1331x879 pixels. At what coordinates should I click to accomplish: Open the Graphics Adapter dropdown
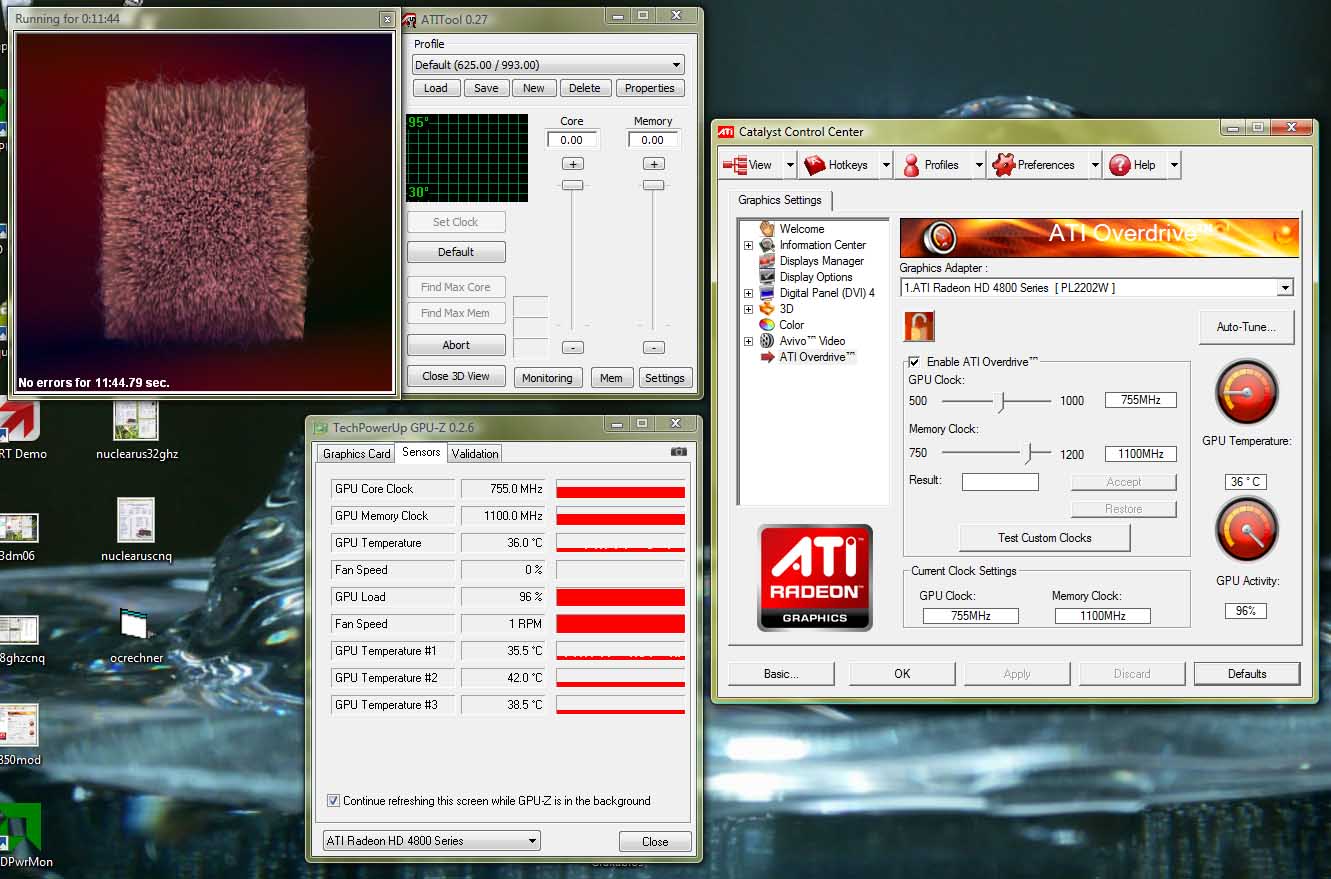tap(1284, 288)
